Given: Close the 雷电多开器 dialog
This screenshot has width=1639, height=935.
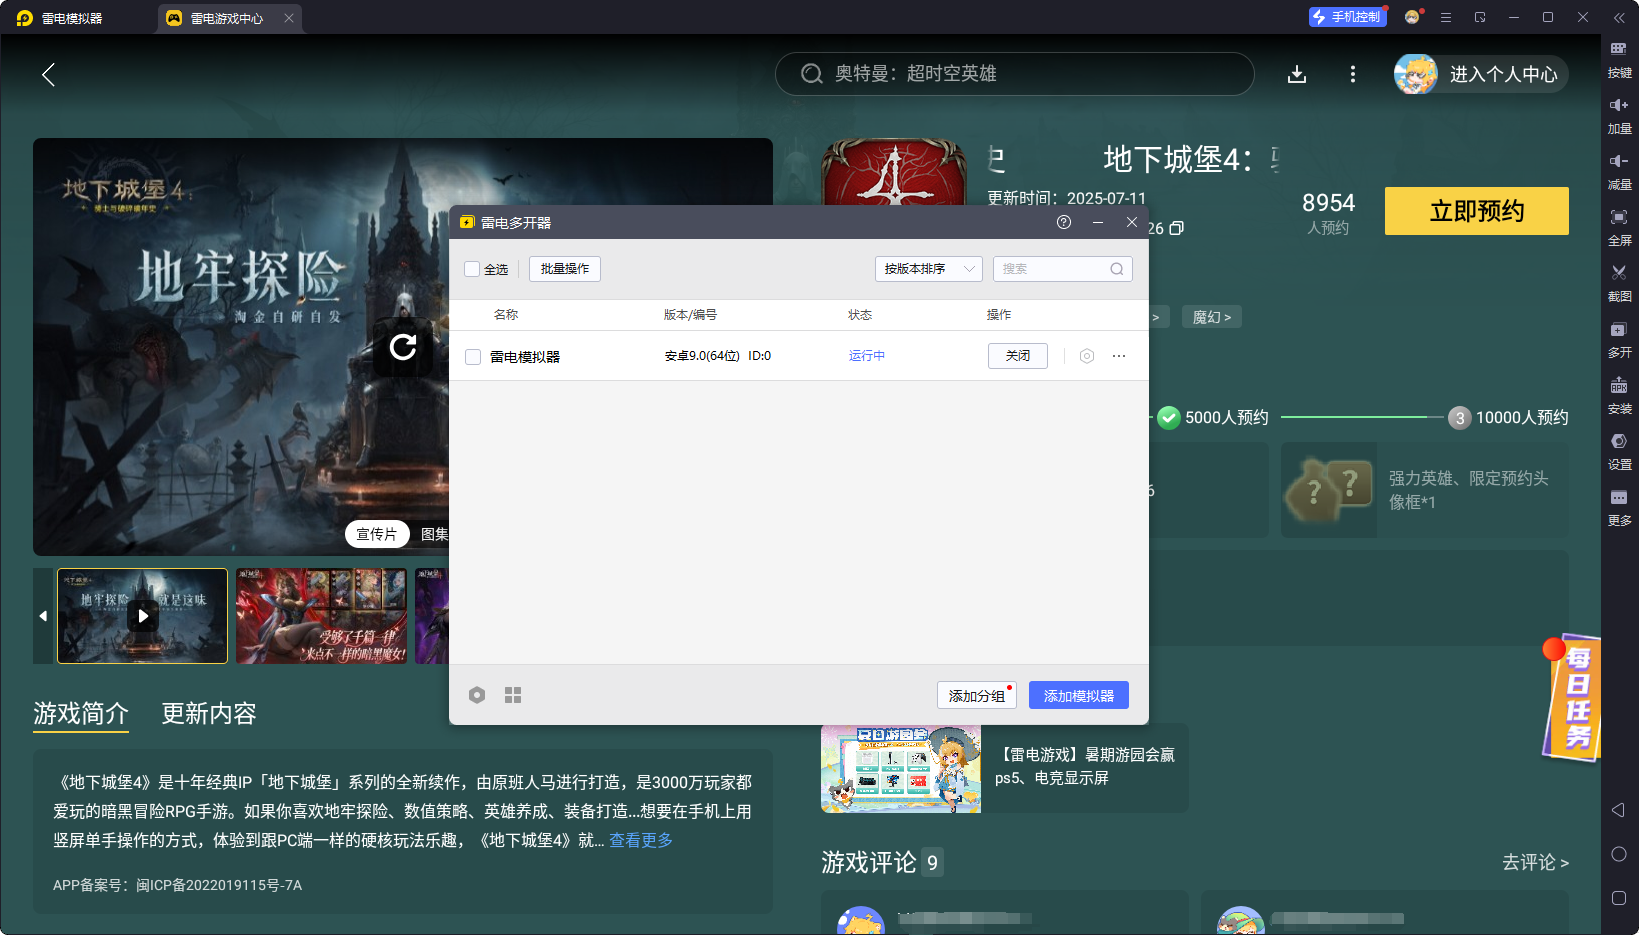Looking at the screenshot, I should point(1132,222).
